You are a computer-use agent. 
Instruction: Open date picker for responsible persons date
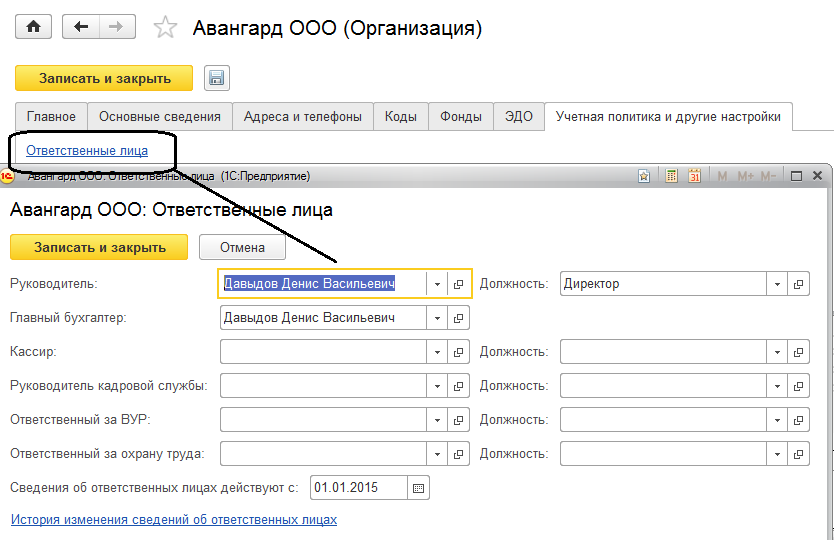(419, 488)
